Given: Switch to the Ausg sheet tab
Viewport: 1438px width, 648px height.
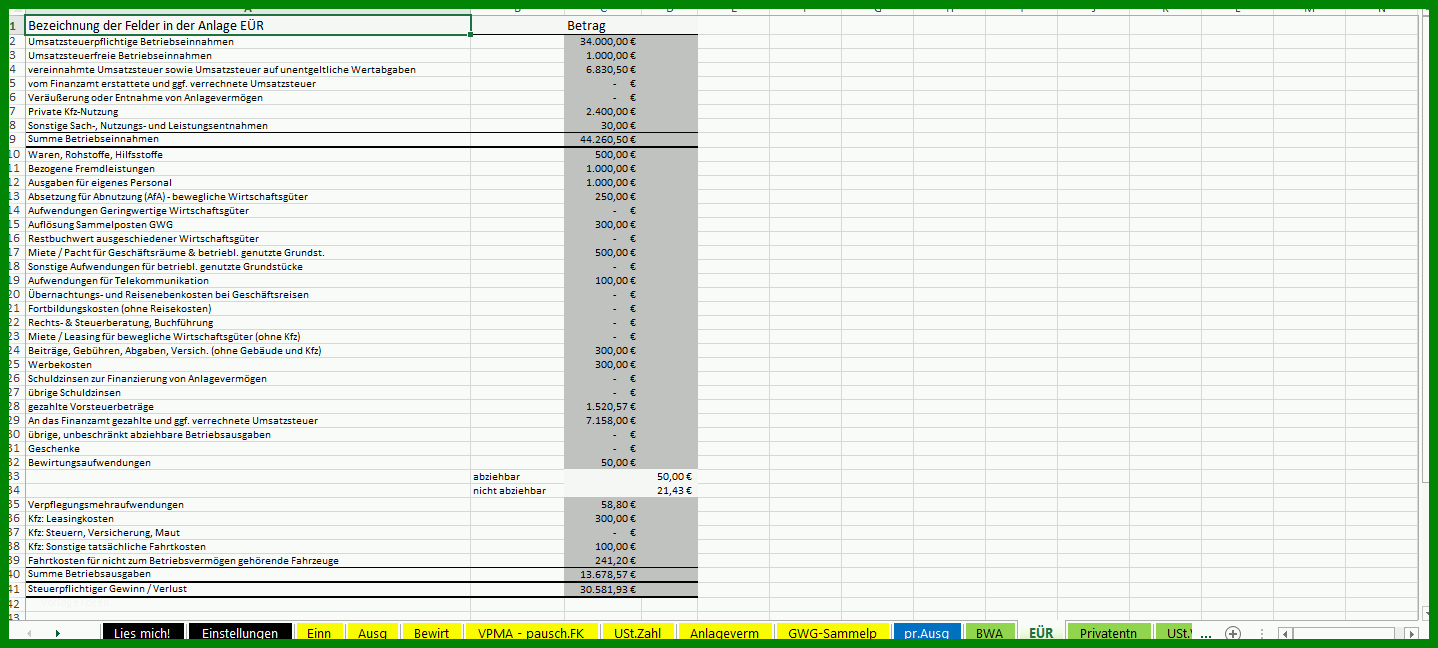Looking at the screenshot, I should [372, 633].
